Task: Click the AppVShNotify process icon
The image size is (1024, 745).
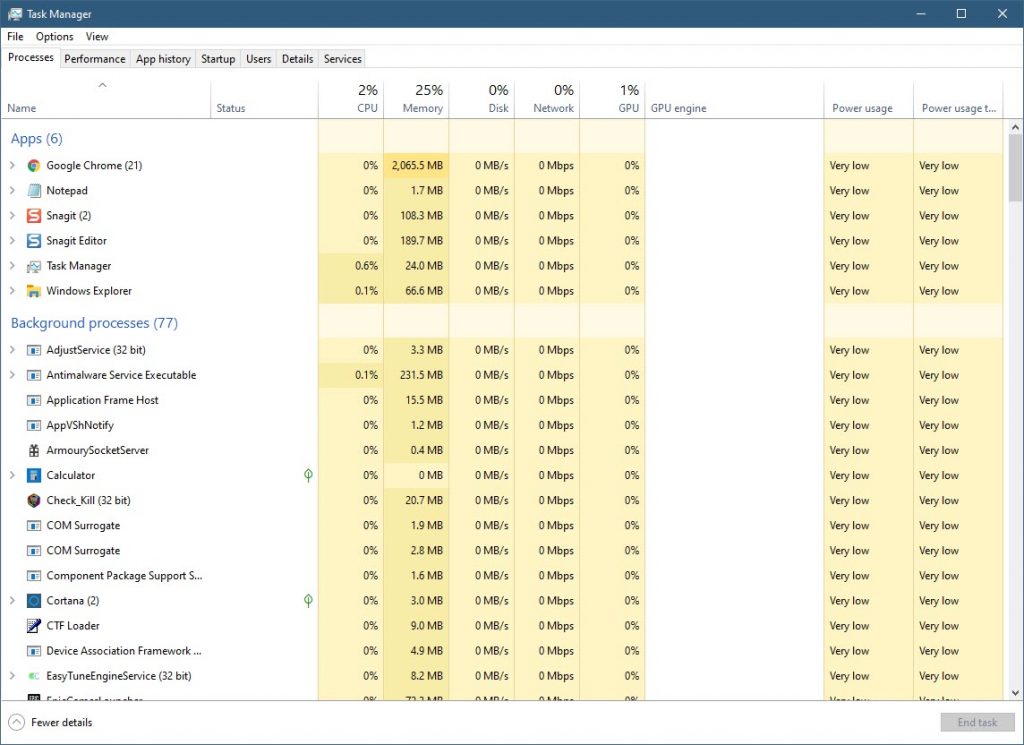Action: 34,426
